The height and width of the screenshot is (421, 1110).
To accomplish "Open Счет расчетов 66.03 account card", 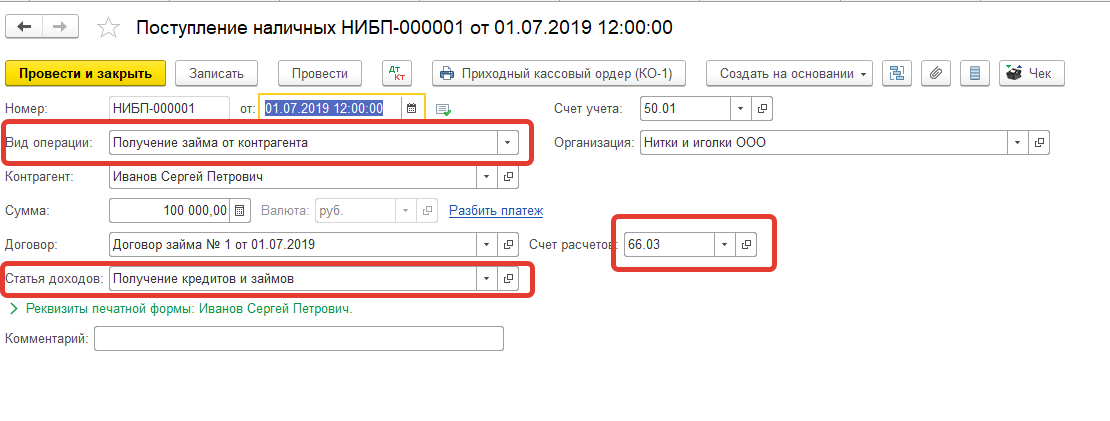I will click(x=745, y=245).
